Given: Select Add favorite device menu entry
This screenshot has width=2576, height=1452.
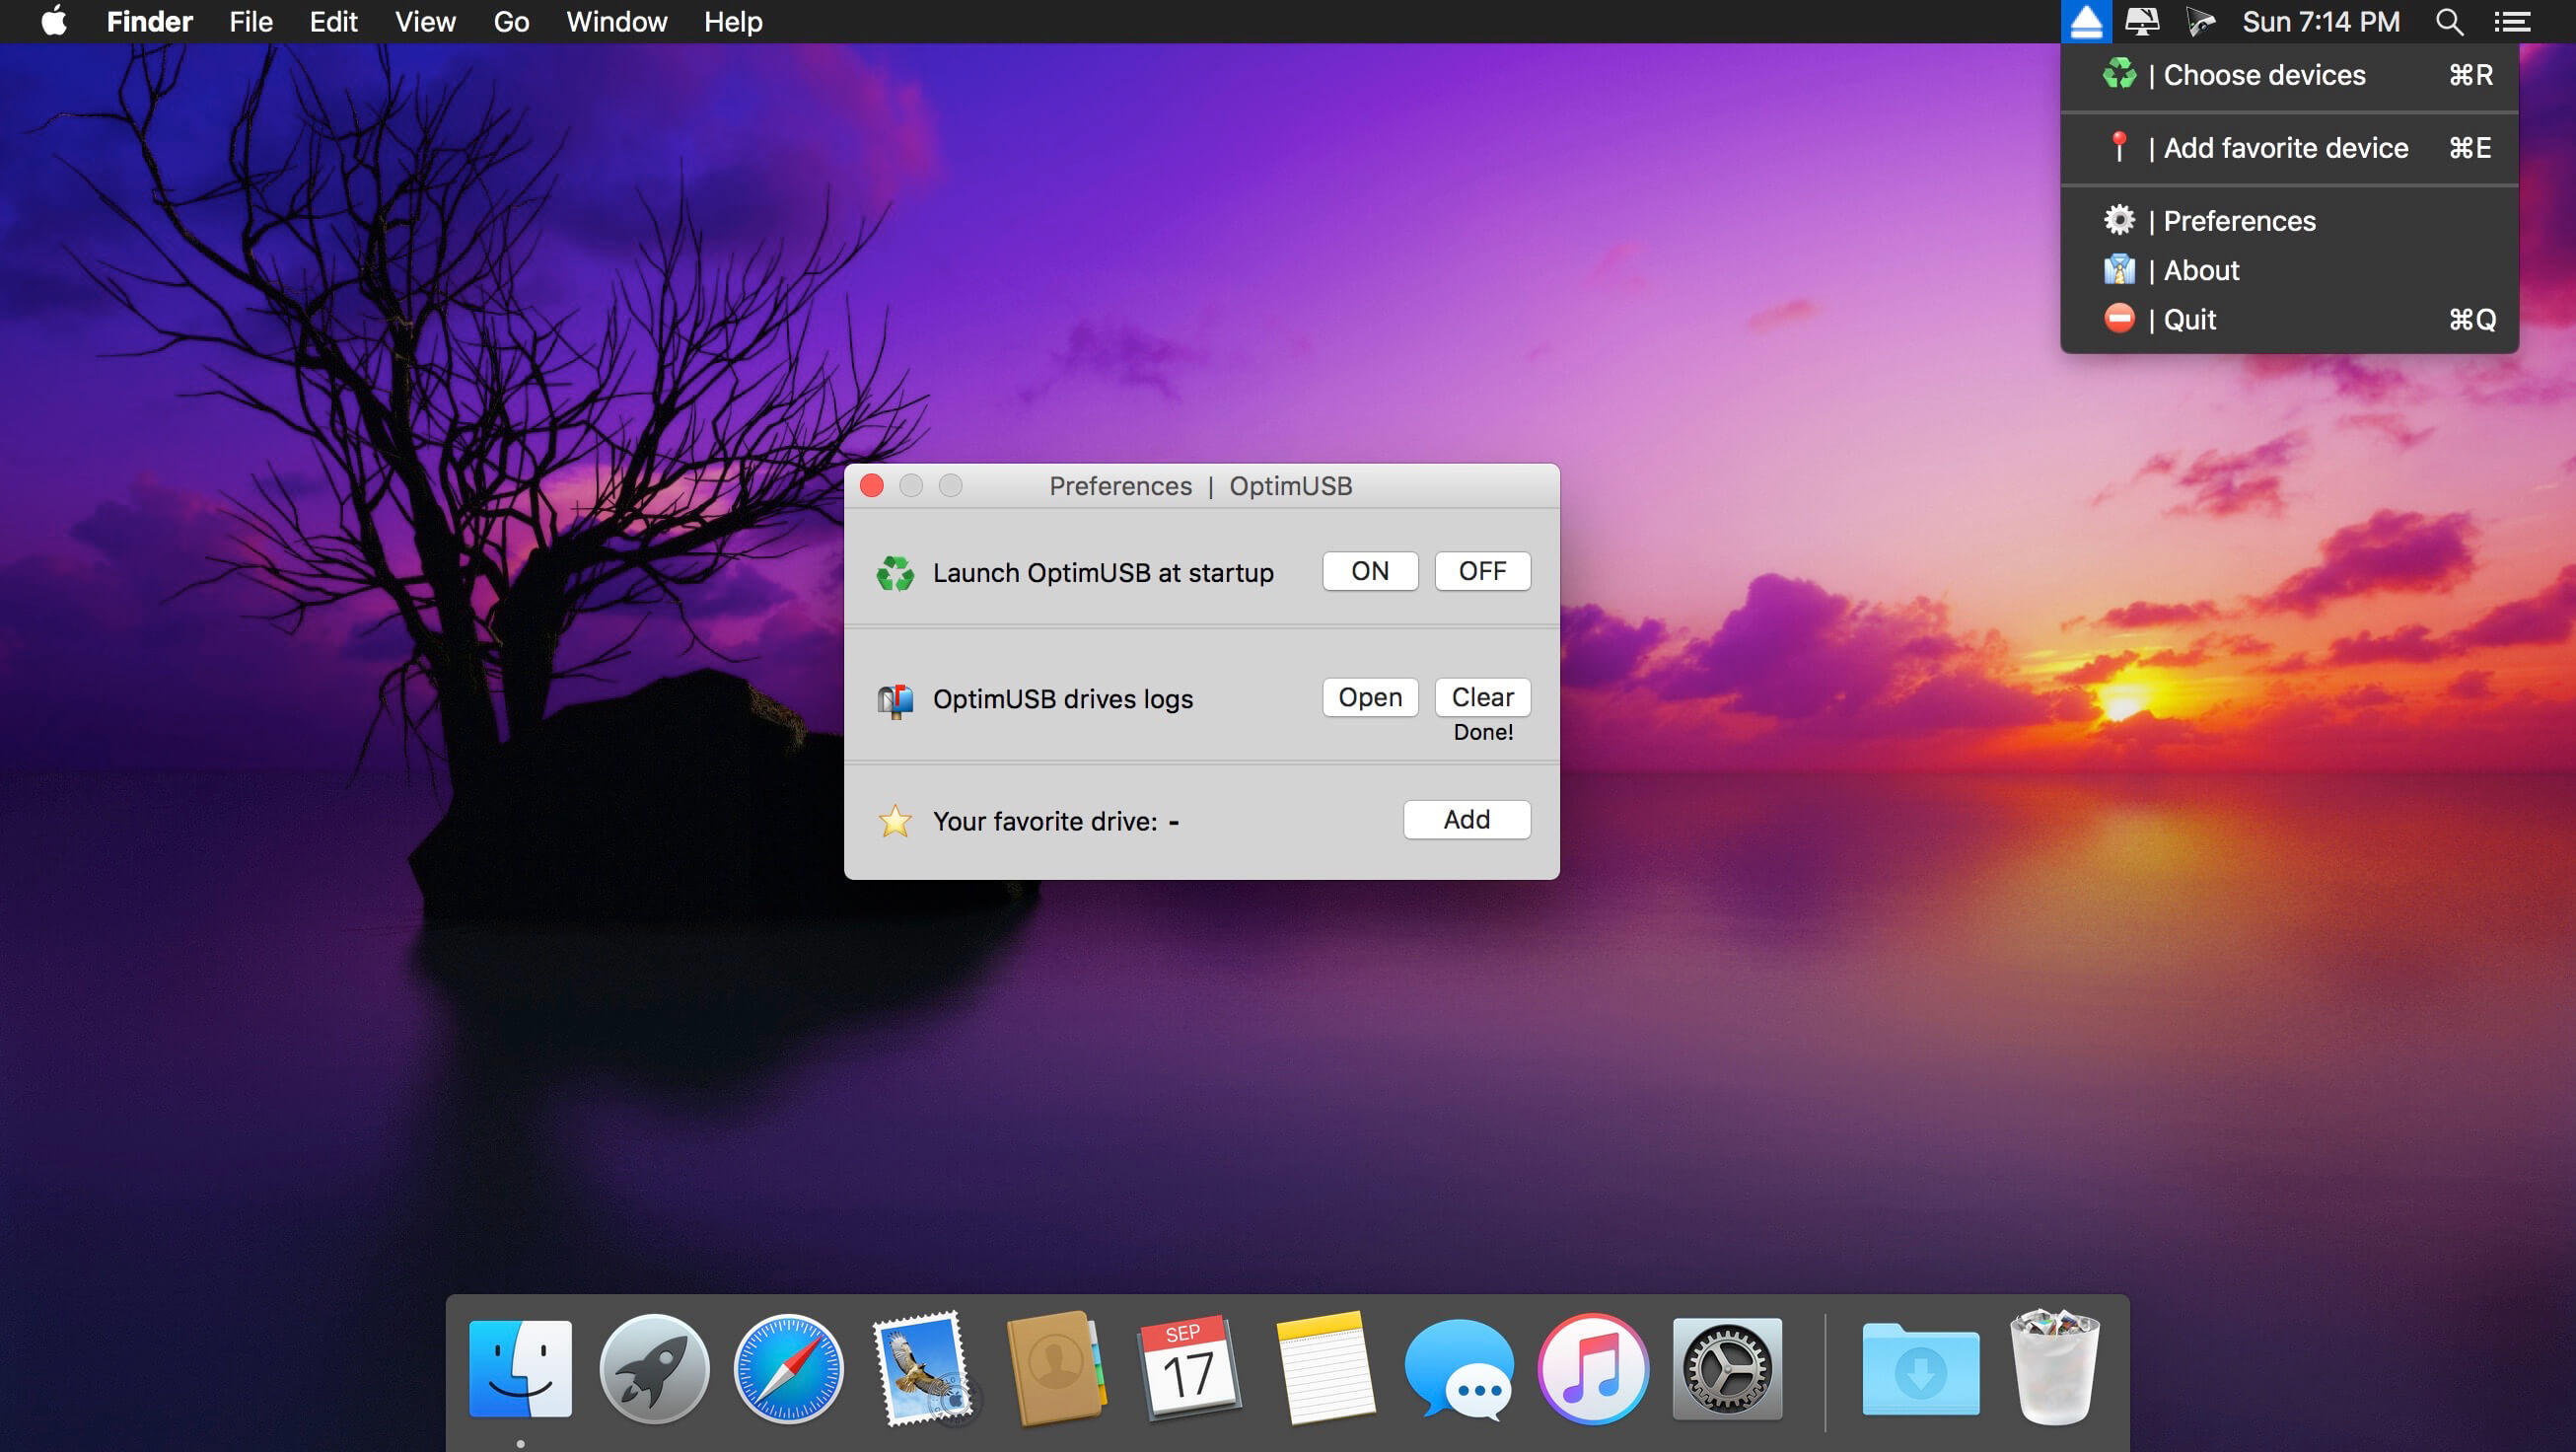Looking at the screenshot, I should click(2289, 148).
